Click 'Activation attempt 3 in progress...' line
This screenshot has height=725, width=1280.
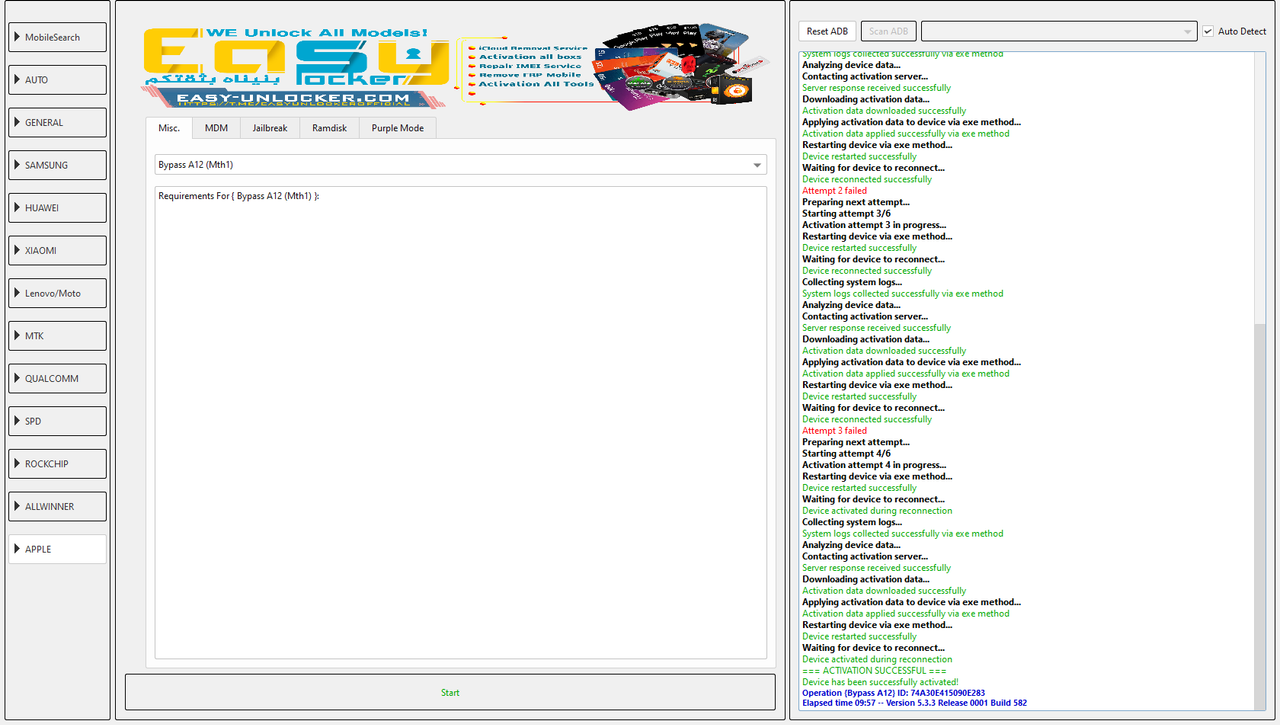click(x=874, y=225)
